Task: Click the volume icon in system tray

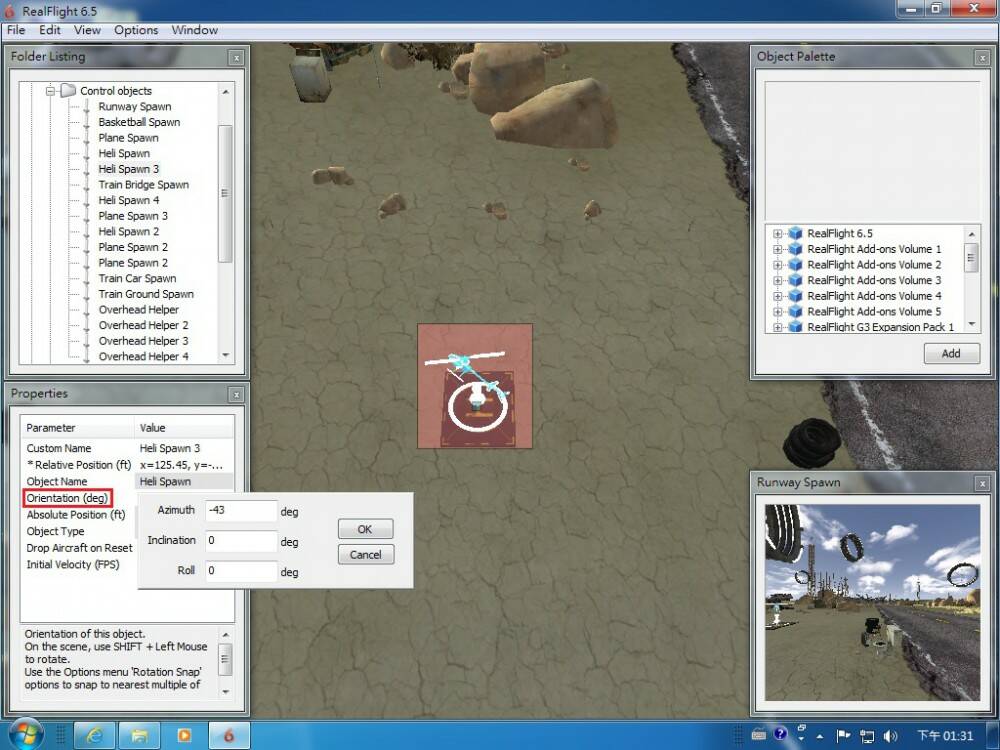Action: [891, 737]
